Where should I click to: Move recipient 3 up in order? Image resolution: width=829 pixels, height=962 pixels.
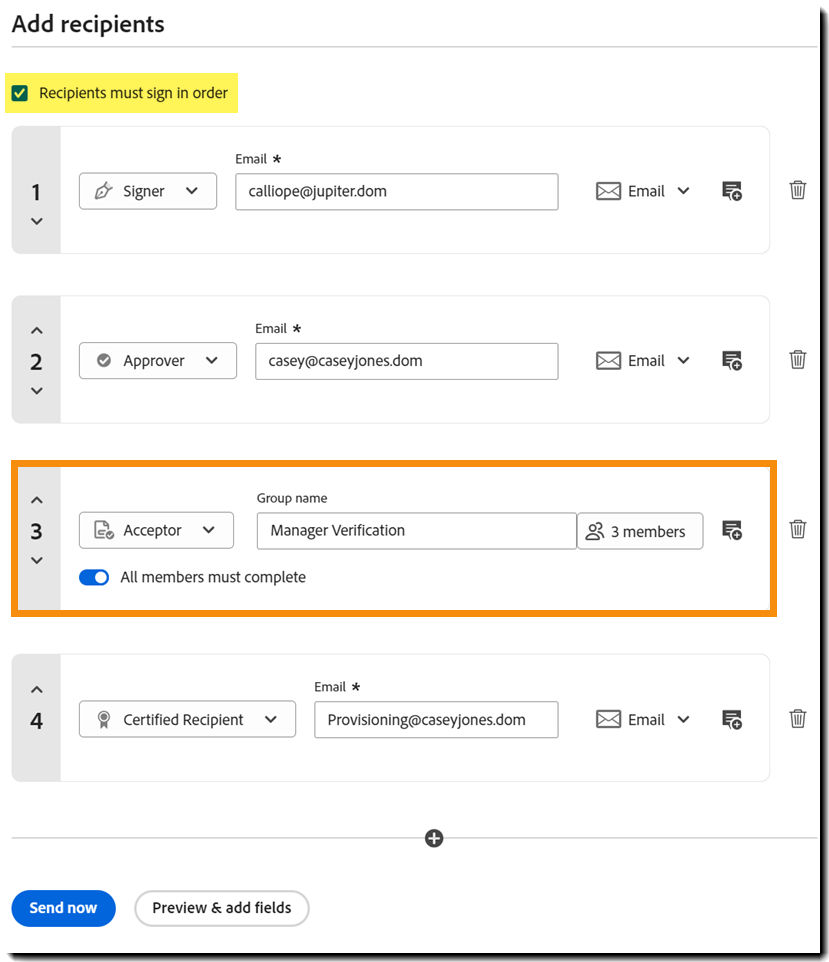click(37, 499)
